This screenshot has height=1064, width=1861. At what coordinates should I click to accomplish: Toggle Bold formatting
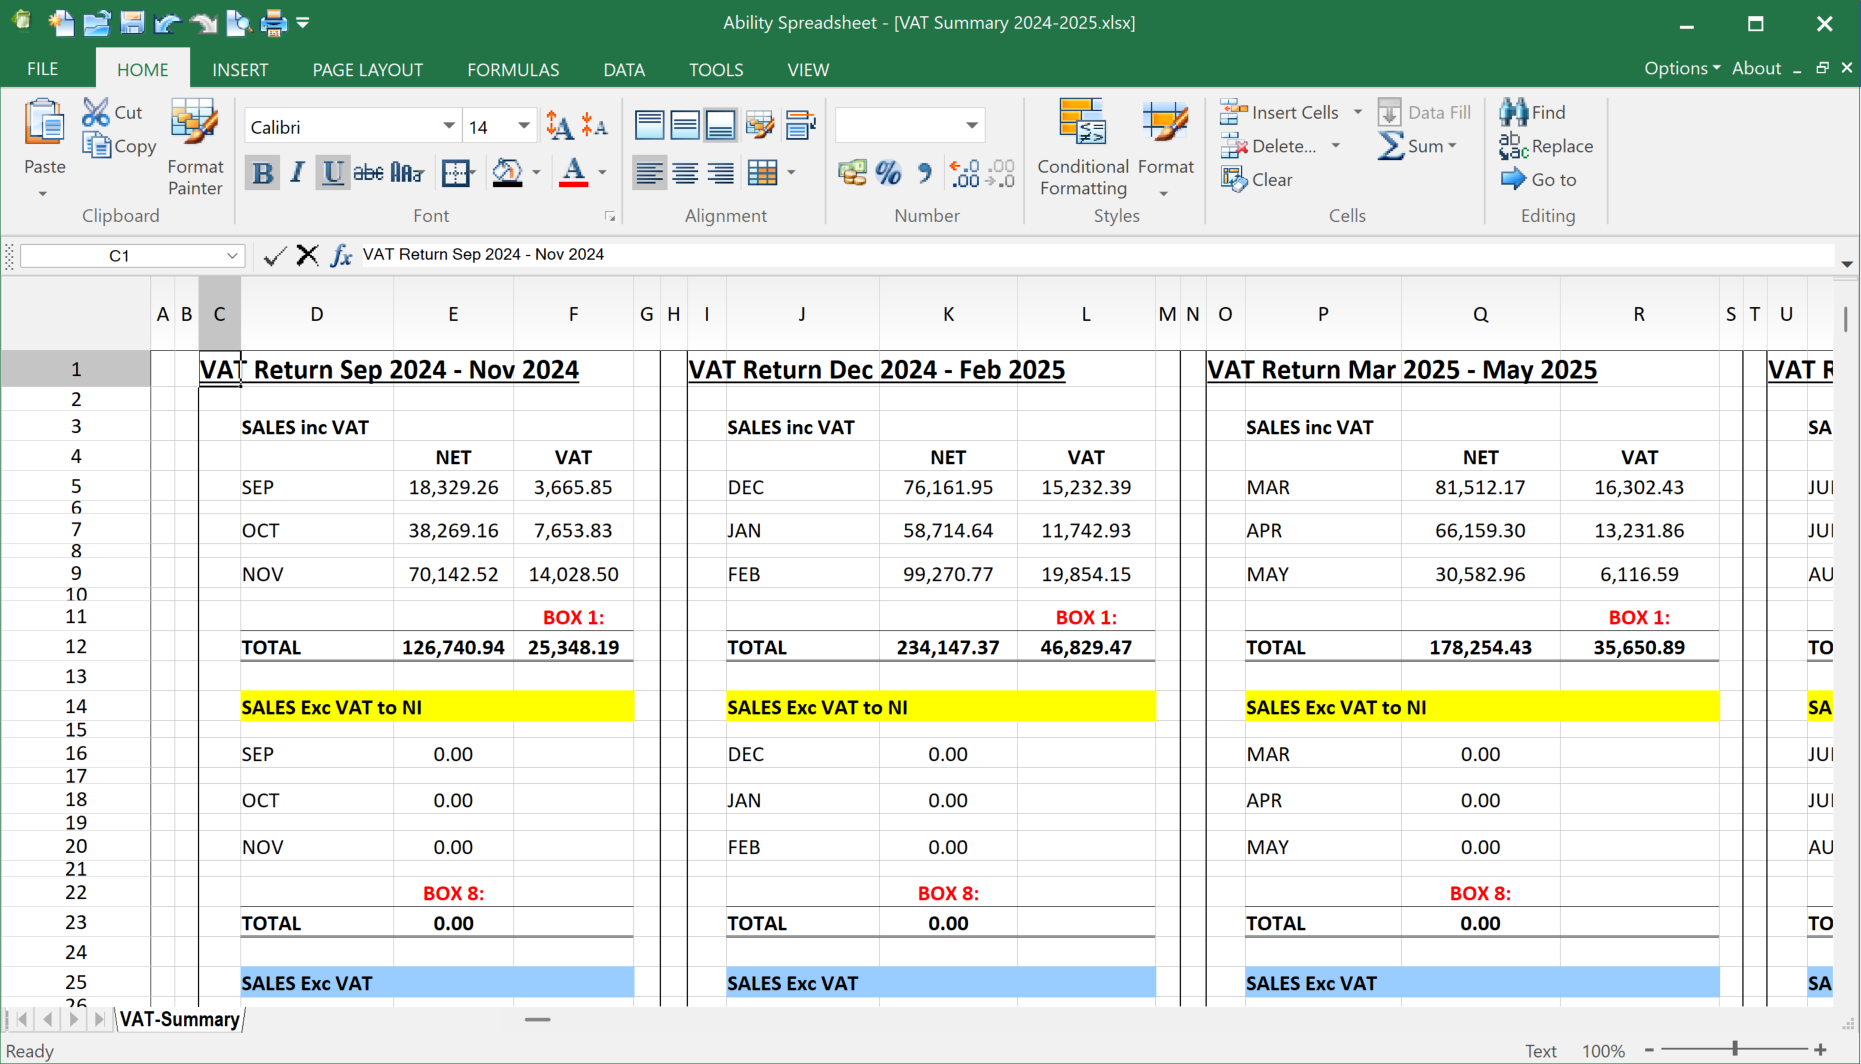[x=262, y=174]
